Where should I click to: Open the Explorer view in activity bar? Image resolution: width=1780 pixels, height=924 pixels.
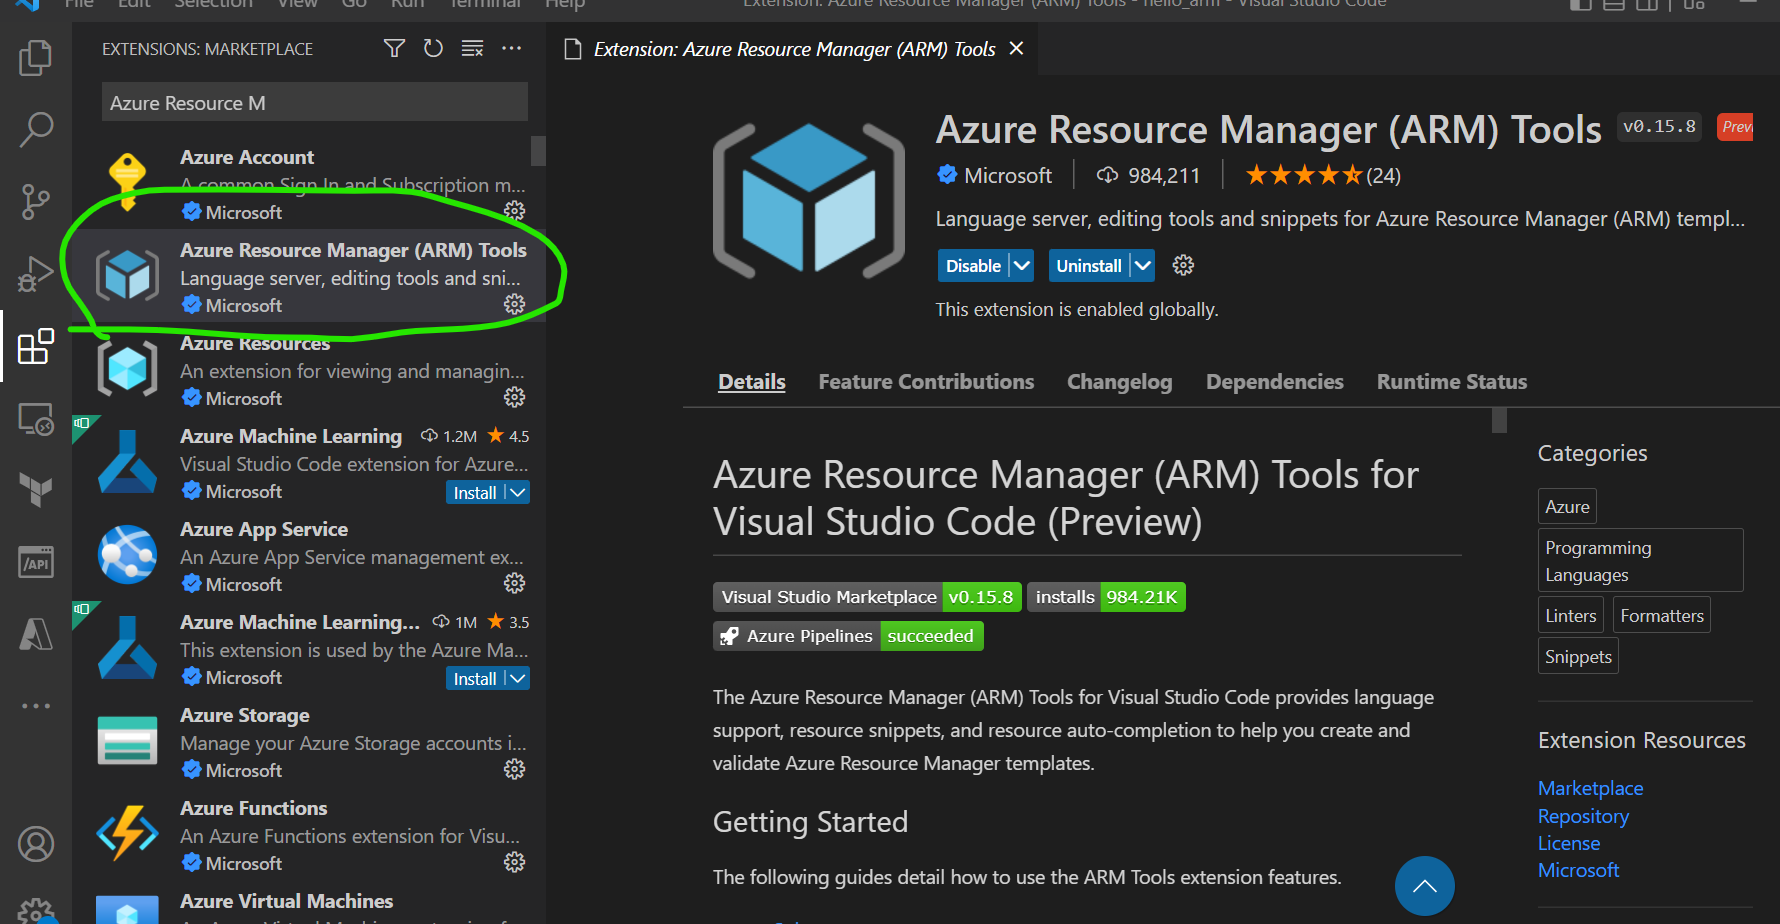[x=36, y=58]
